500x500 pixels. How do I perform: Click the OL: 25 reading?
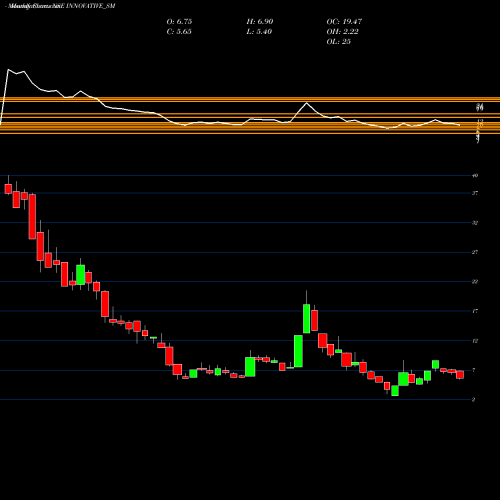(338, 41)
